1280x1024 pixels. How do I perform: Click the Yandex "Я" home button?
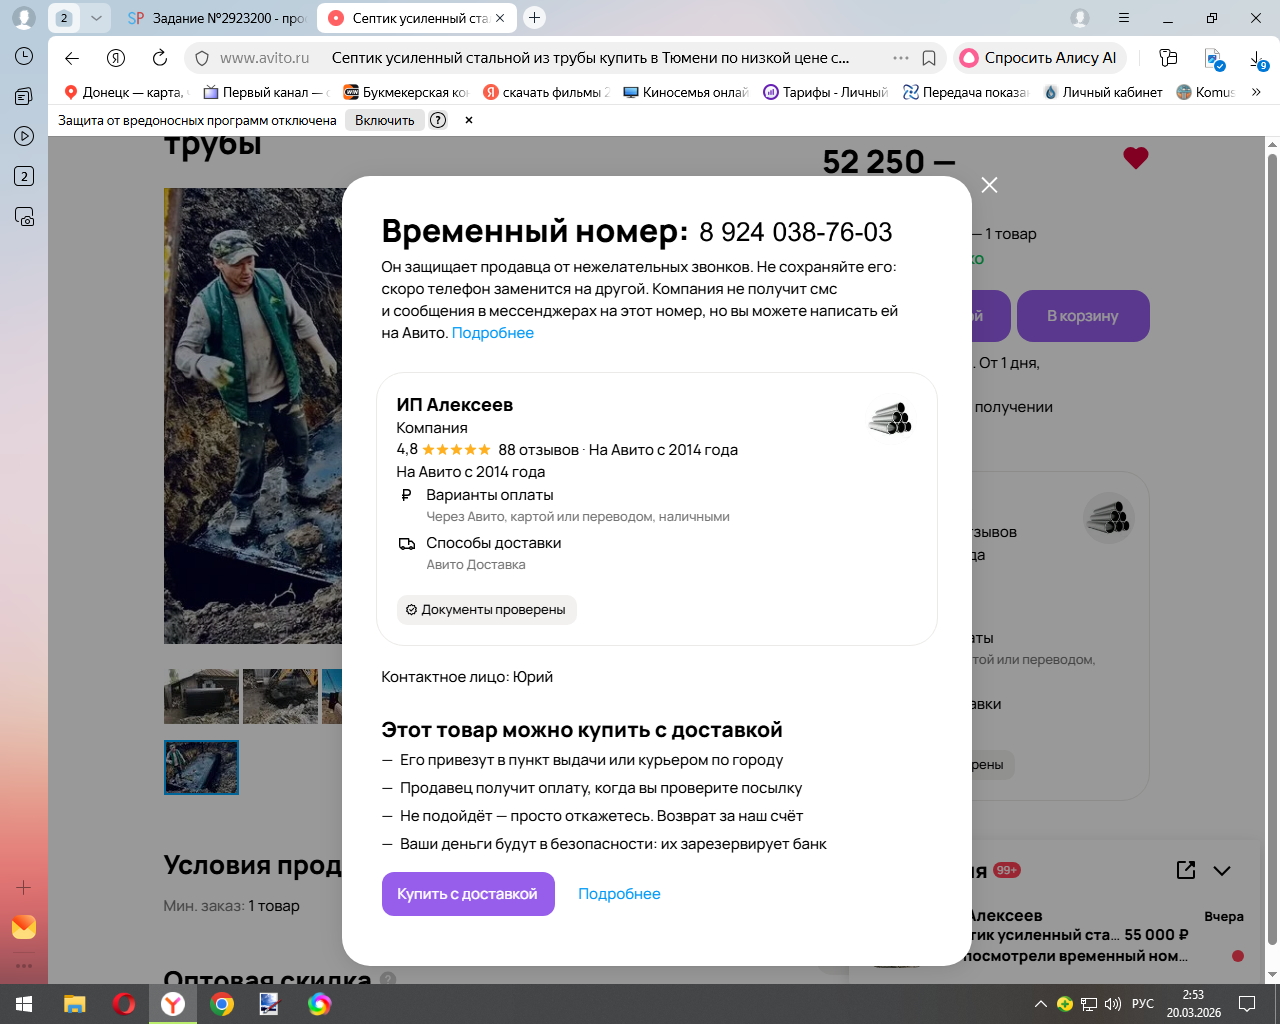pos(116,58)
